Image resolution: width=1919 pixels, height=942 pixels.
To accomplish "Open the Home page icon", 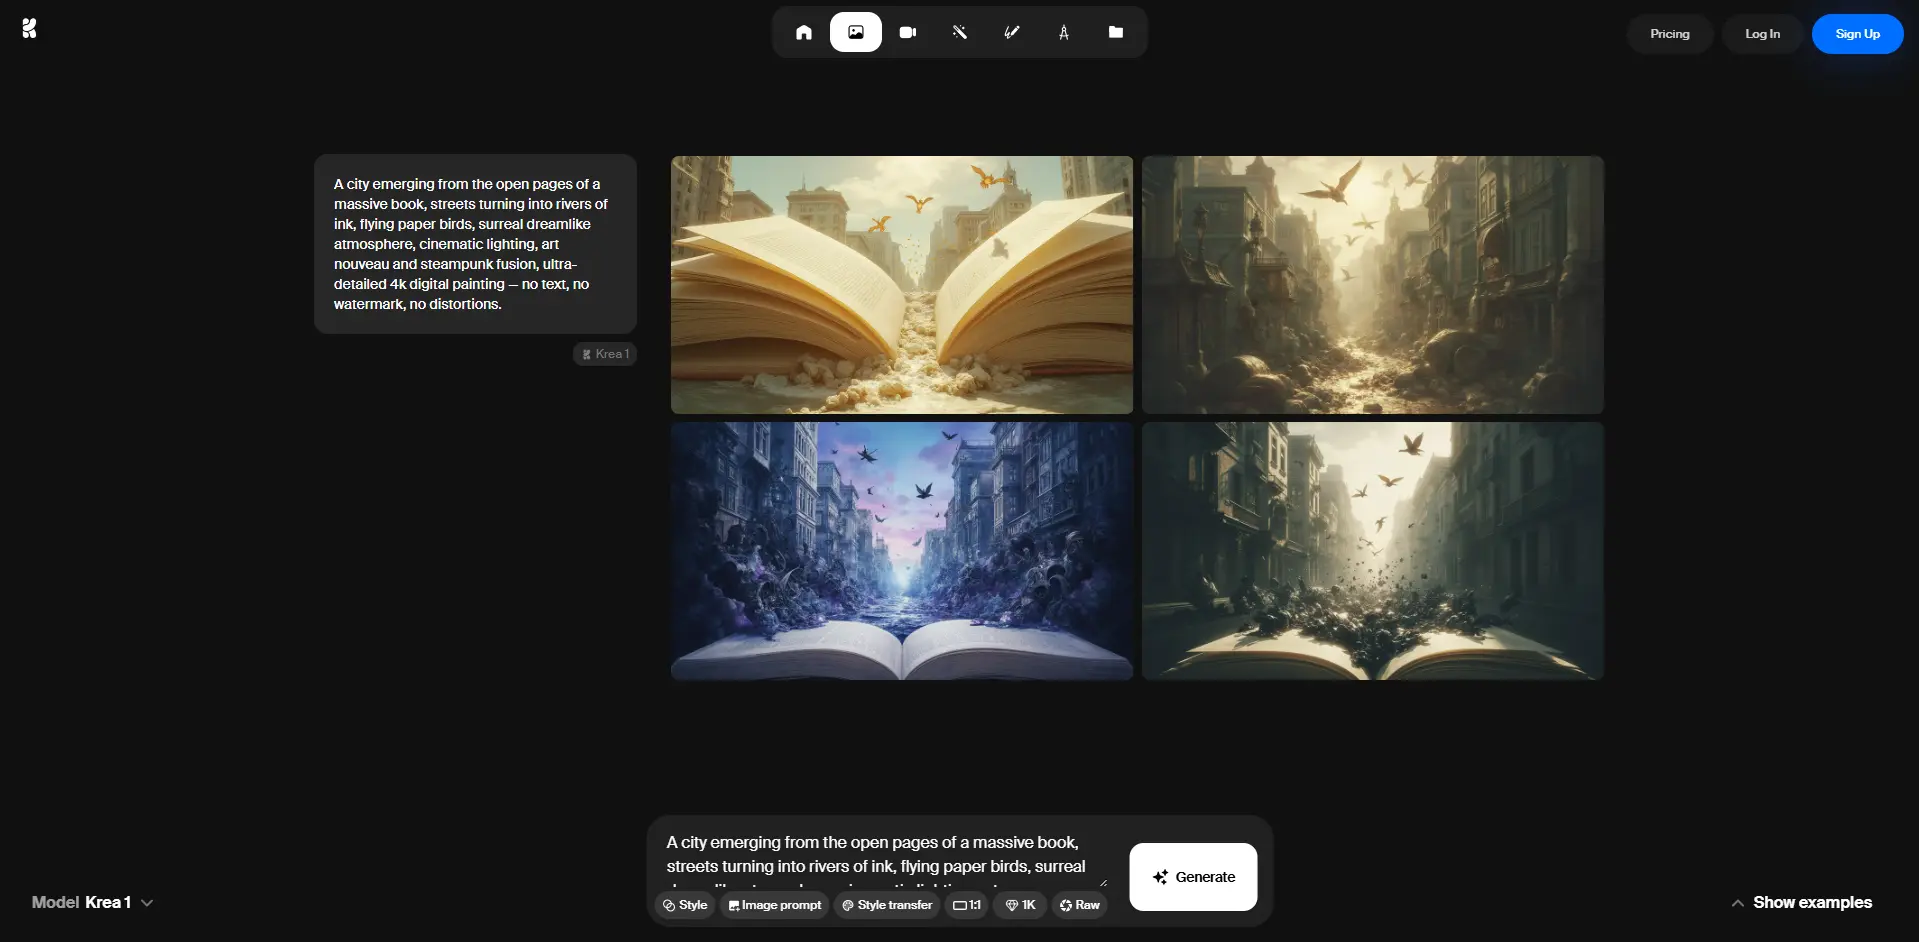I will (804, 32).
